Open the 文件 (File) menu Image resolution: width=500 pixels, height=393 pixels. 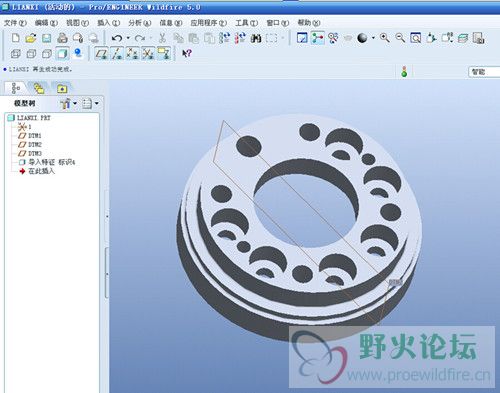pyautogui.click(x=15, y=23)
